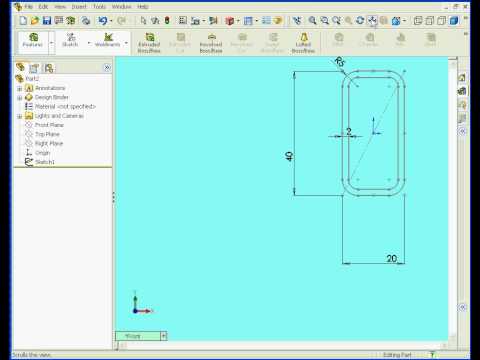This screenshot has width=480, height=360.
Task: Click the Pan view icon
Action: click(372, 21)
